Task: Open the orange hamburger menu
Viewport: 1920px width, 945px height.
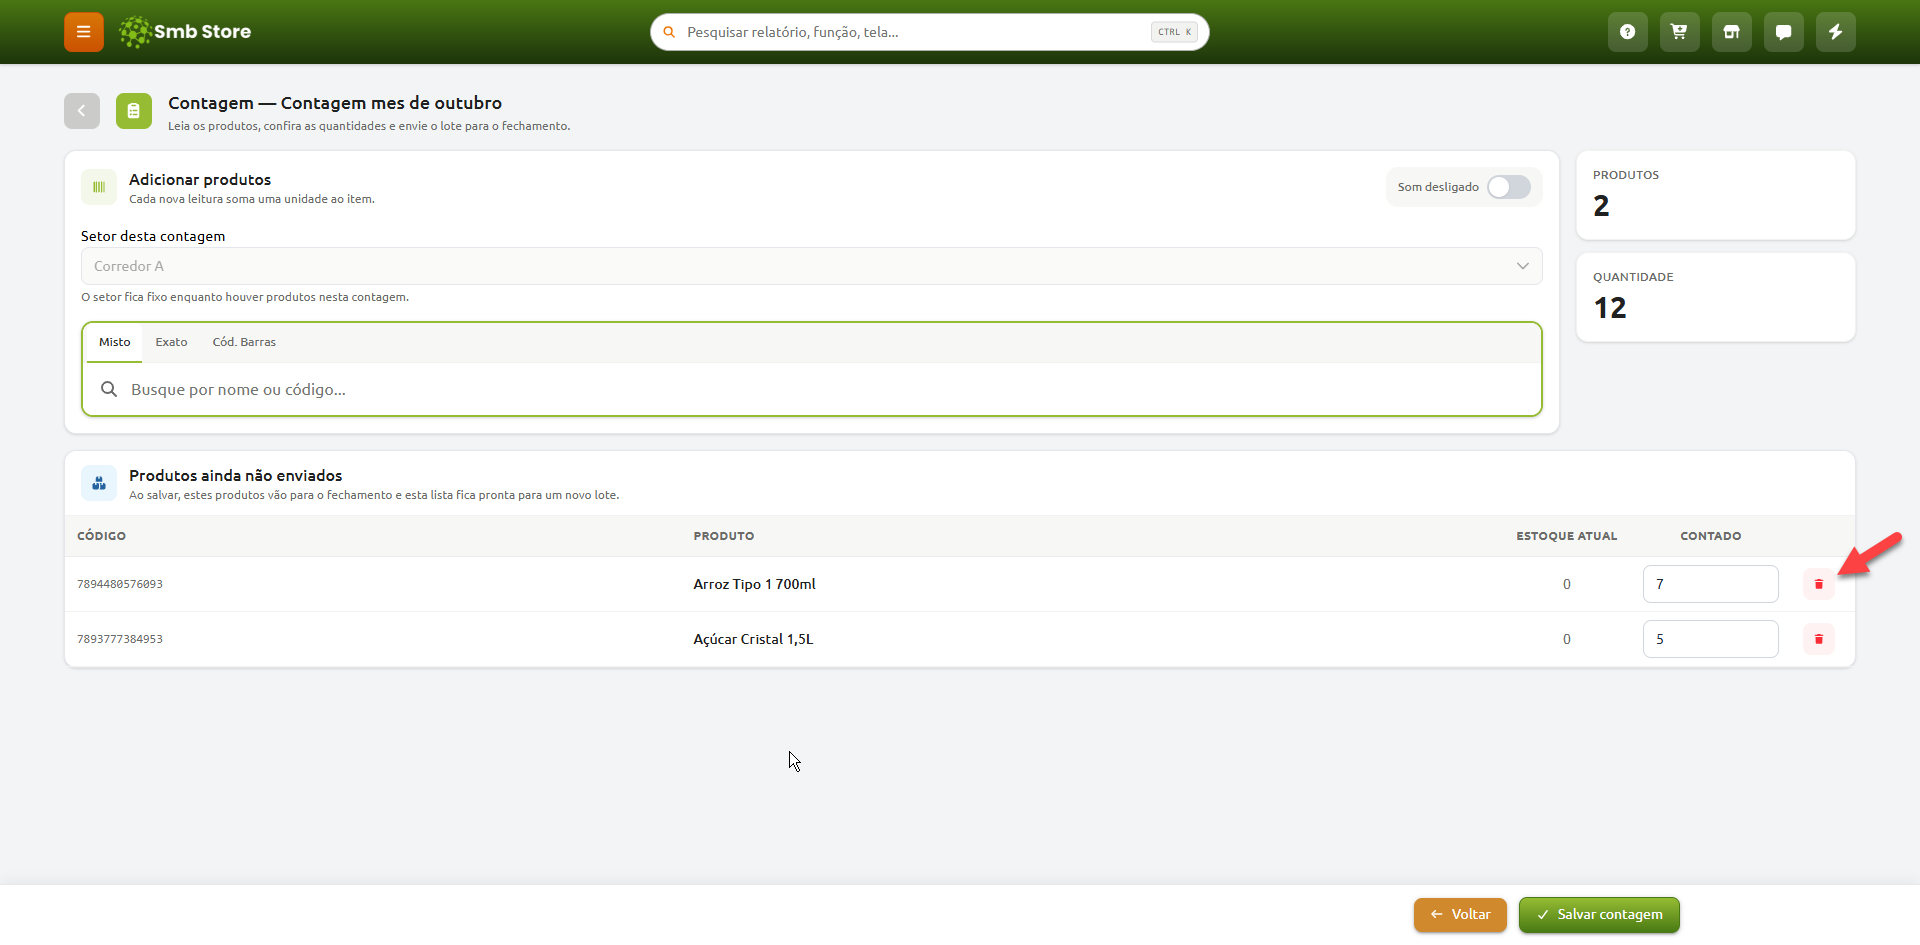Action: coord(84,32)
